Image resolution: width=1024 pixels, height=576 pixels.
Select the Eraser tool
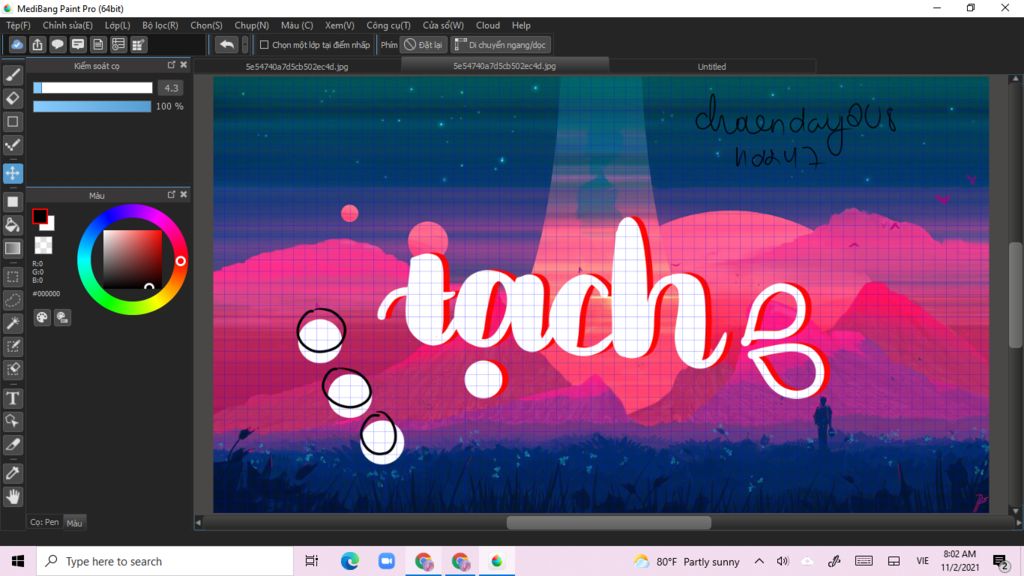[x=12, y=99]
